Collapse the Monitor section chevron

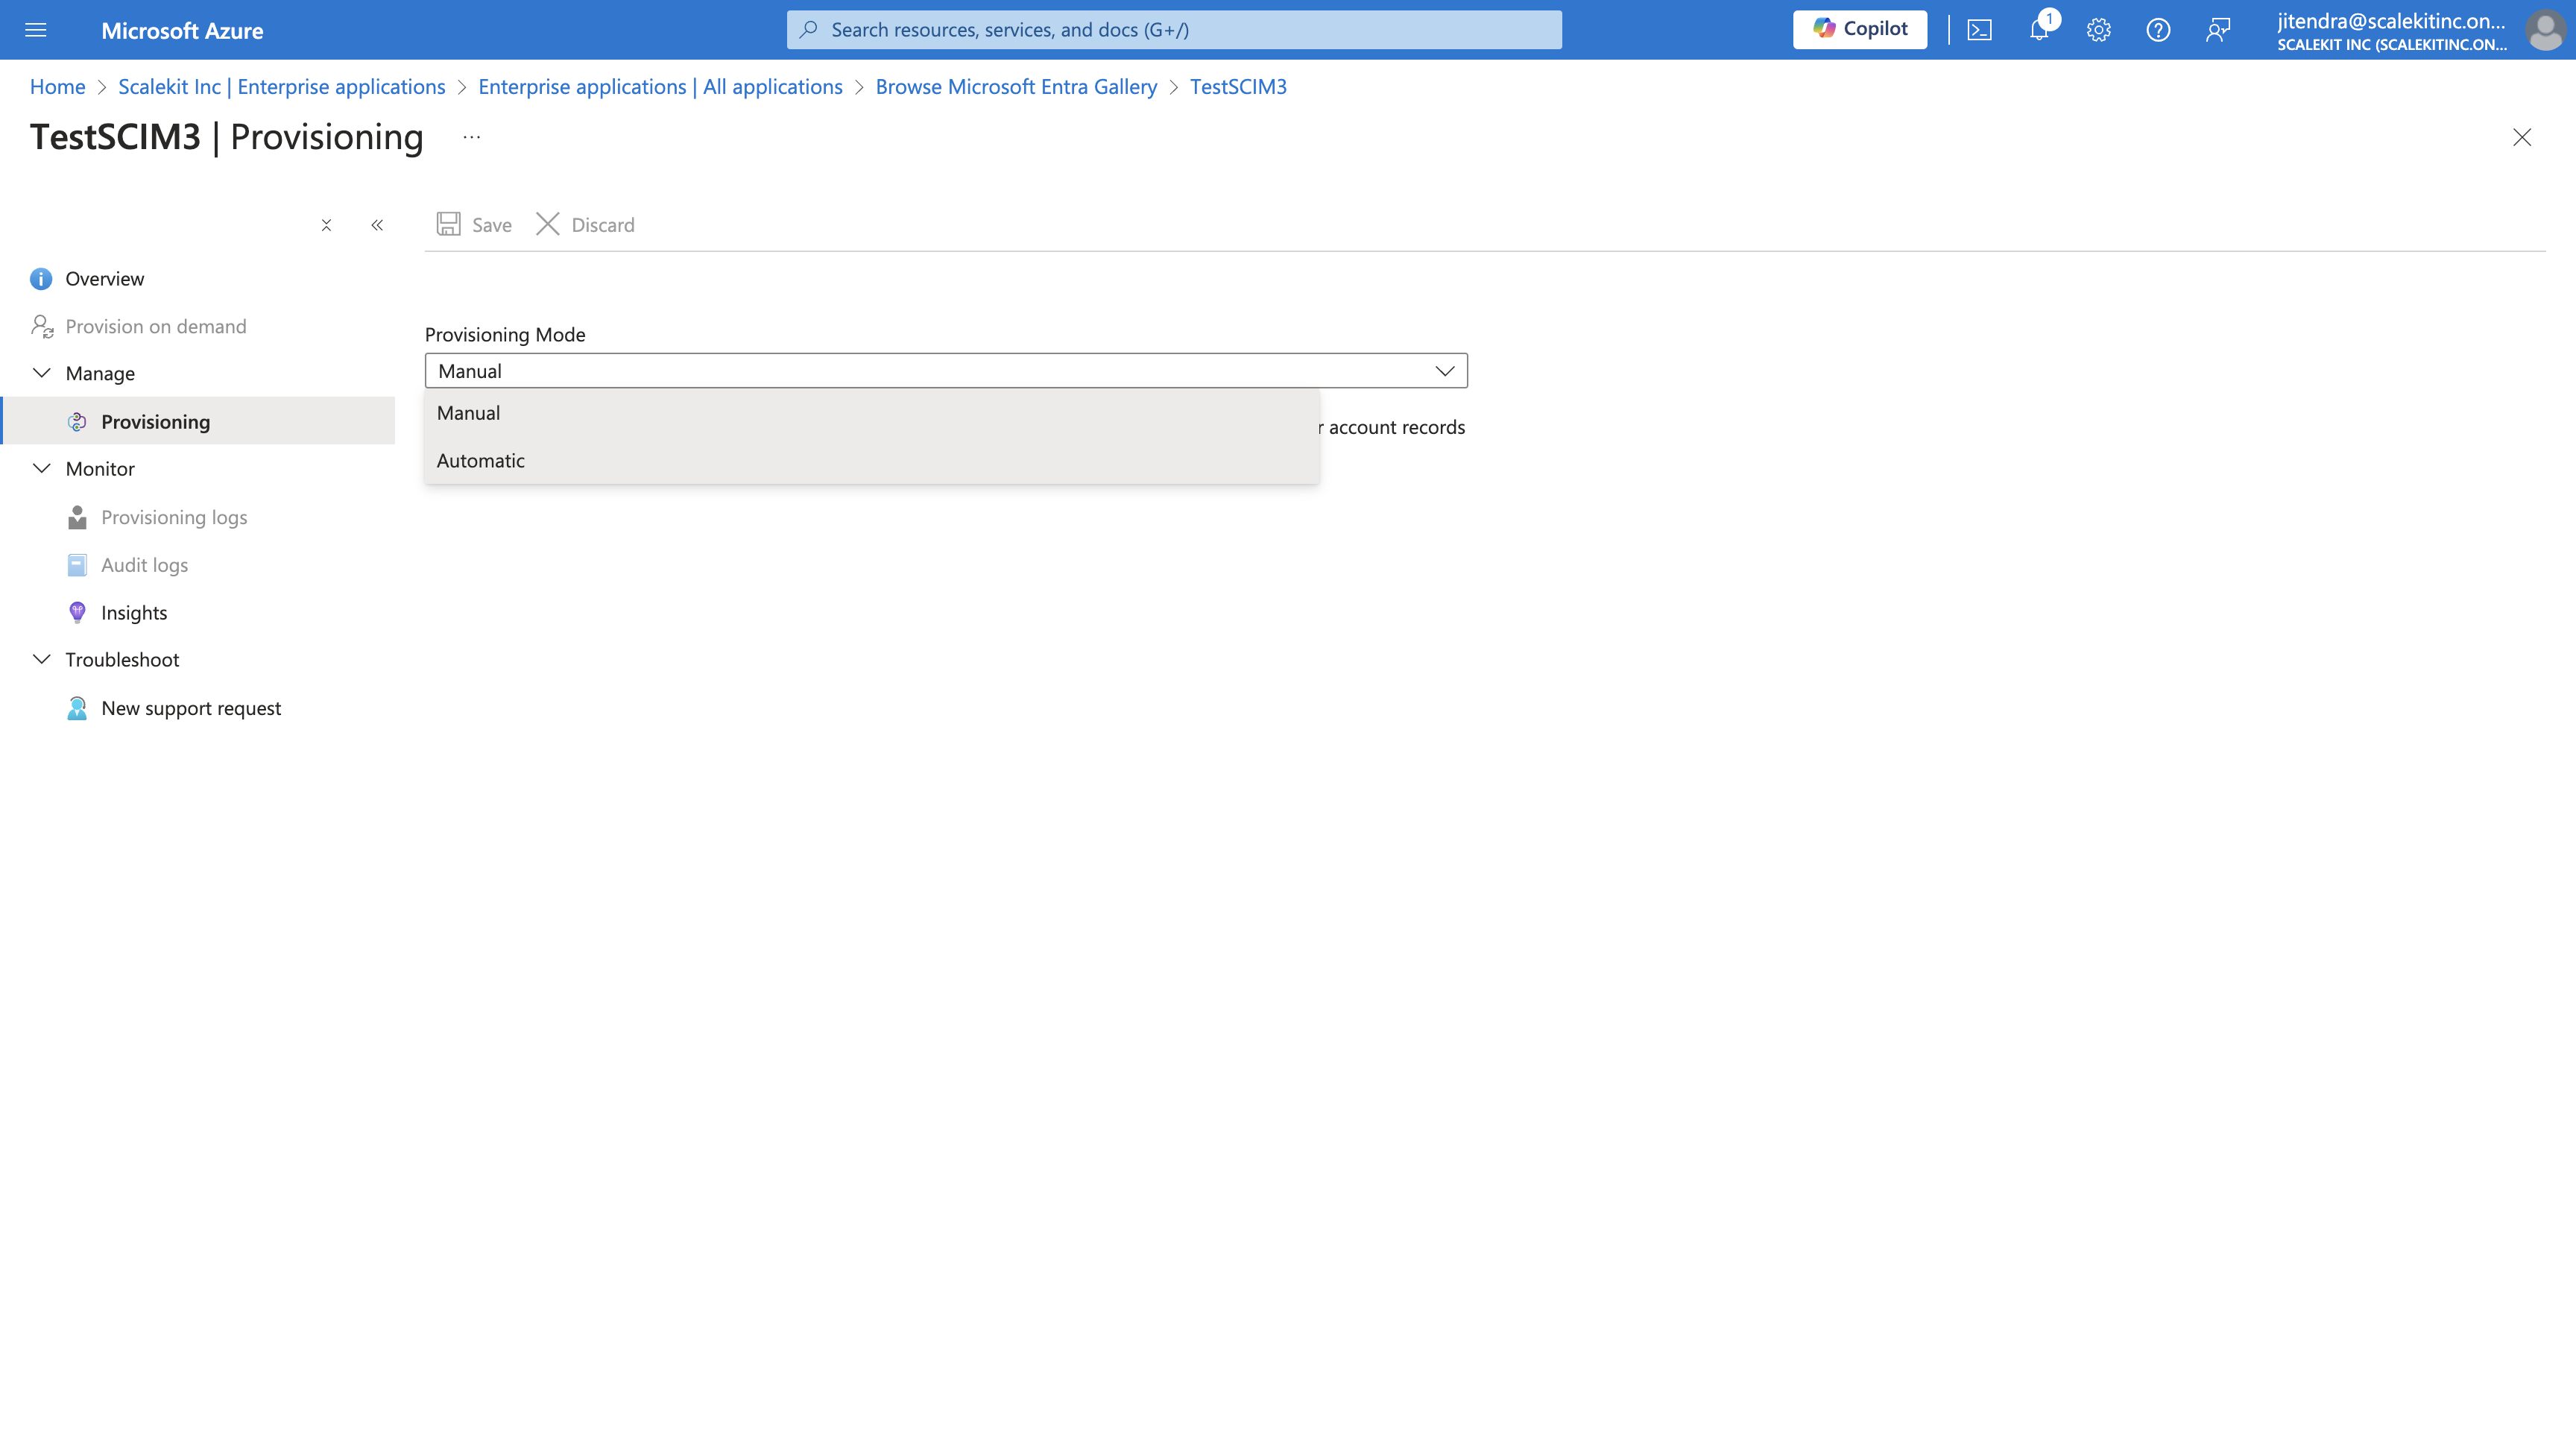click(x=42, y=468)
